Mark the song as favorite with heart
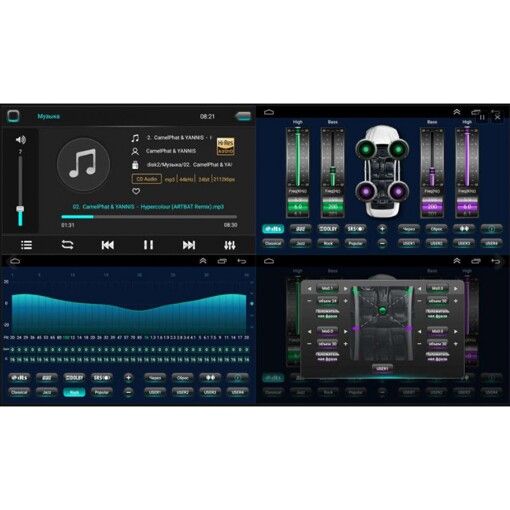This screenshot has width=510, height=510. coord(136,191)
